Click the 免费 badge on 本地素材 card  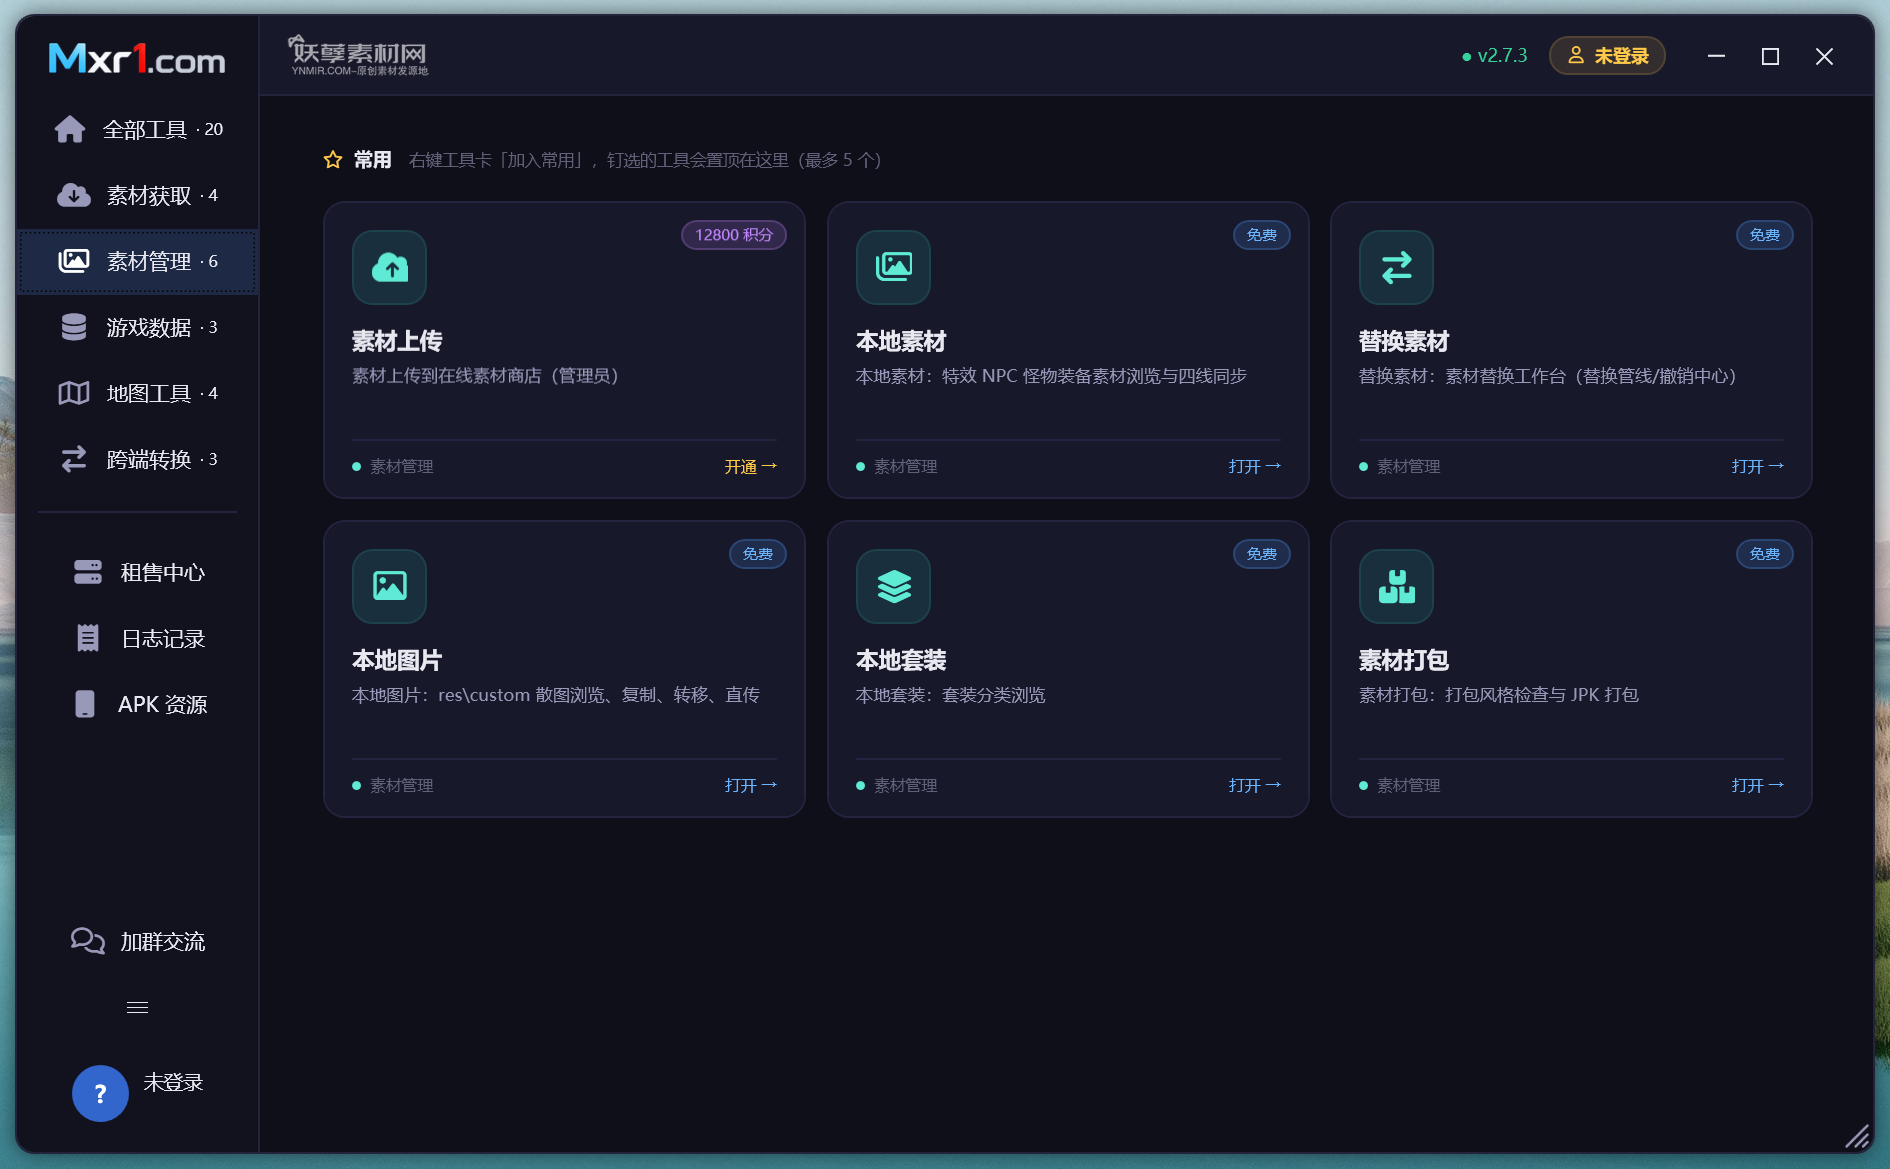1261,235
